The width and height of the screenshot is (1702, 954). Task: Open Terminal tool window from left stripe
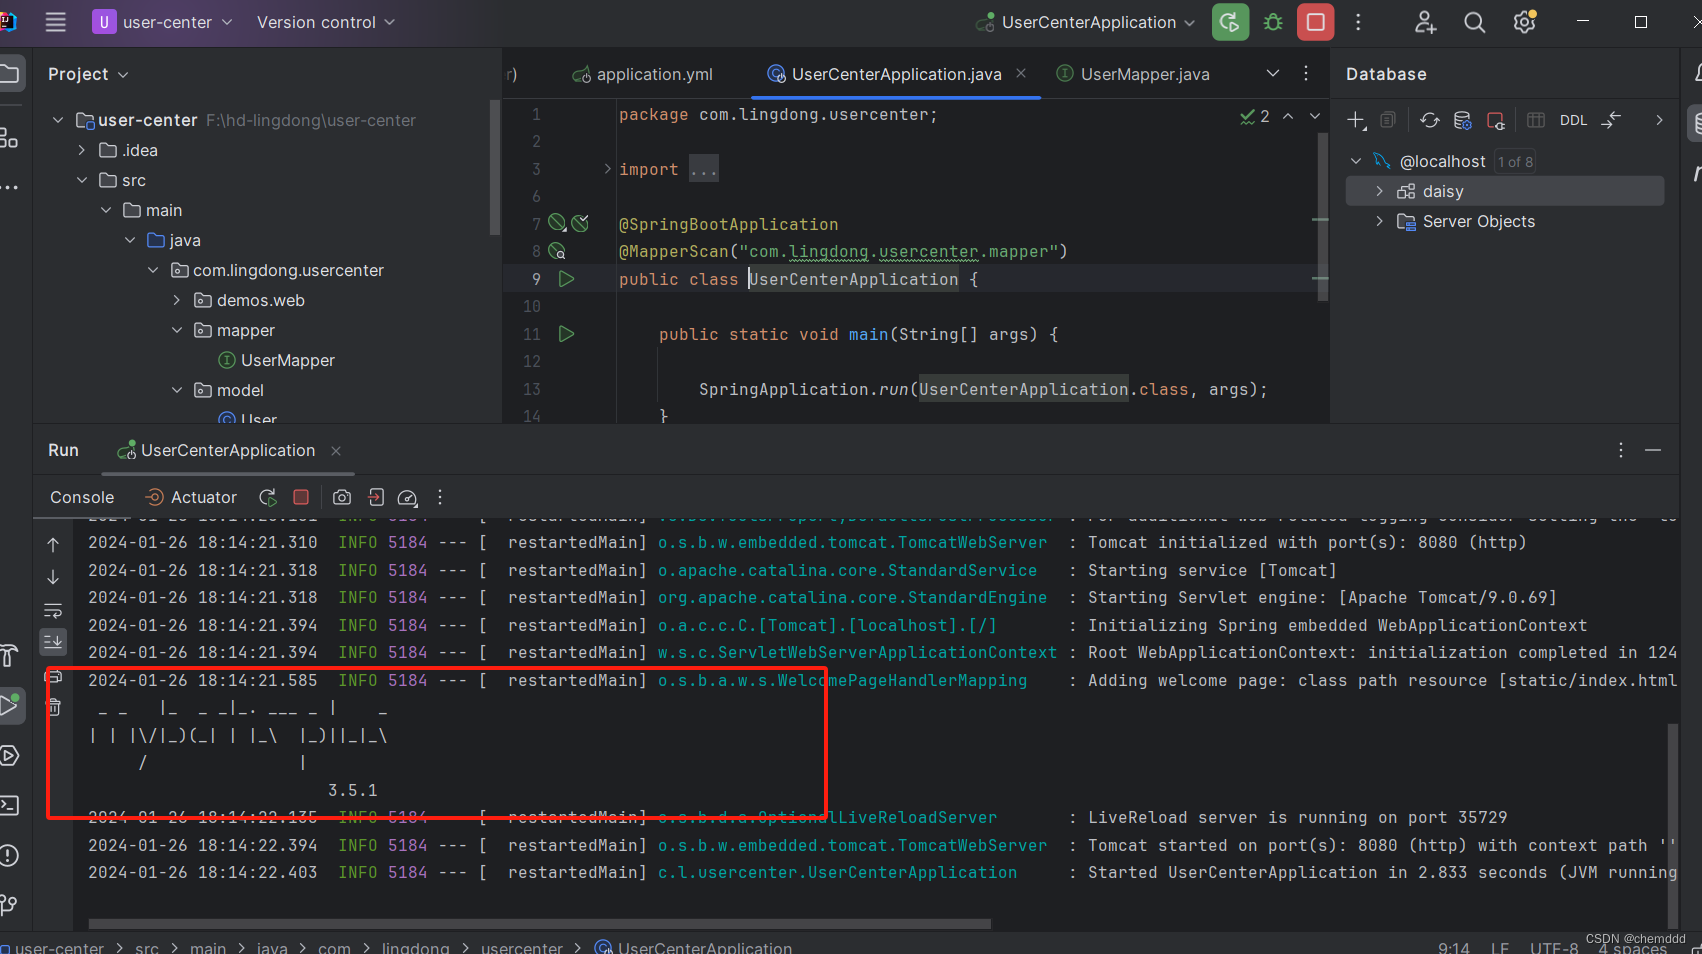9,805
